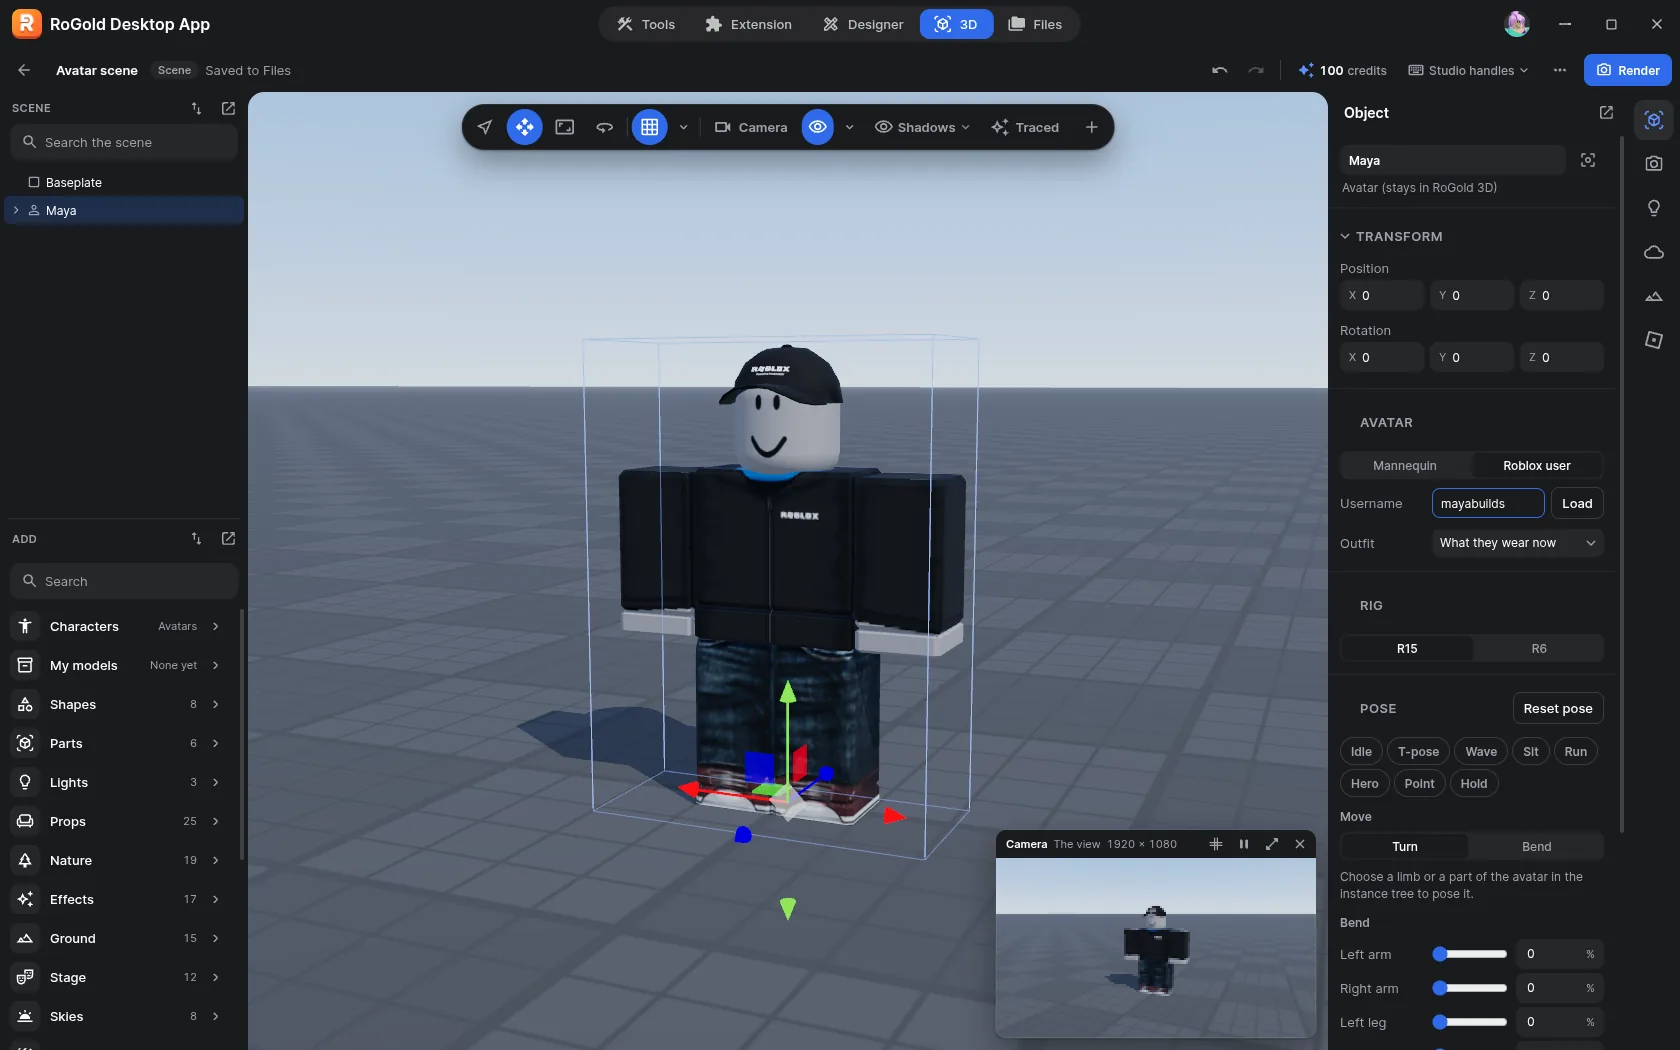Activate the Move gizmo tool
Viewport: 1680px width, 1050px height.
coord(524,127)
